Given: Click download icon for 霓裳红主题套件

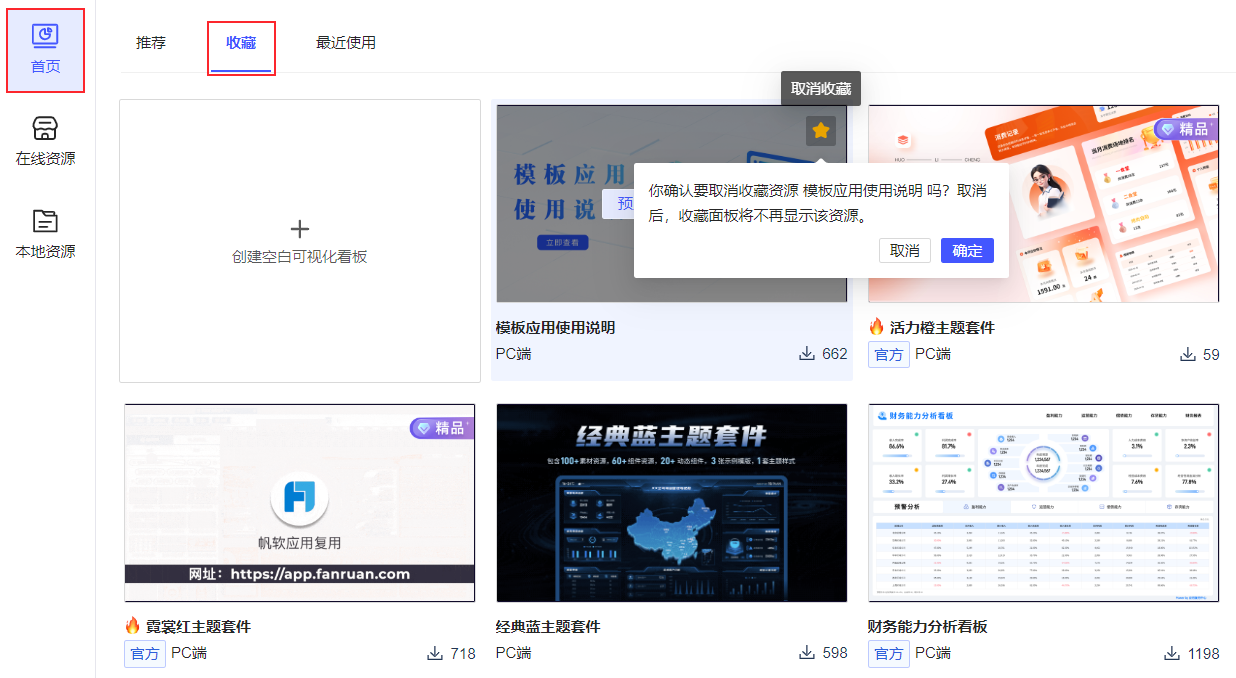Looking at the screenshot, I should click(435, 653).
